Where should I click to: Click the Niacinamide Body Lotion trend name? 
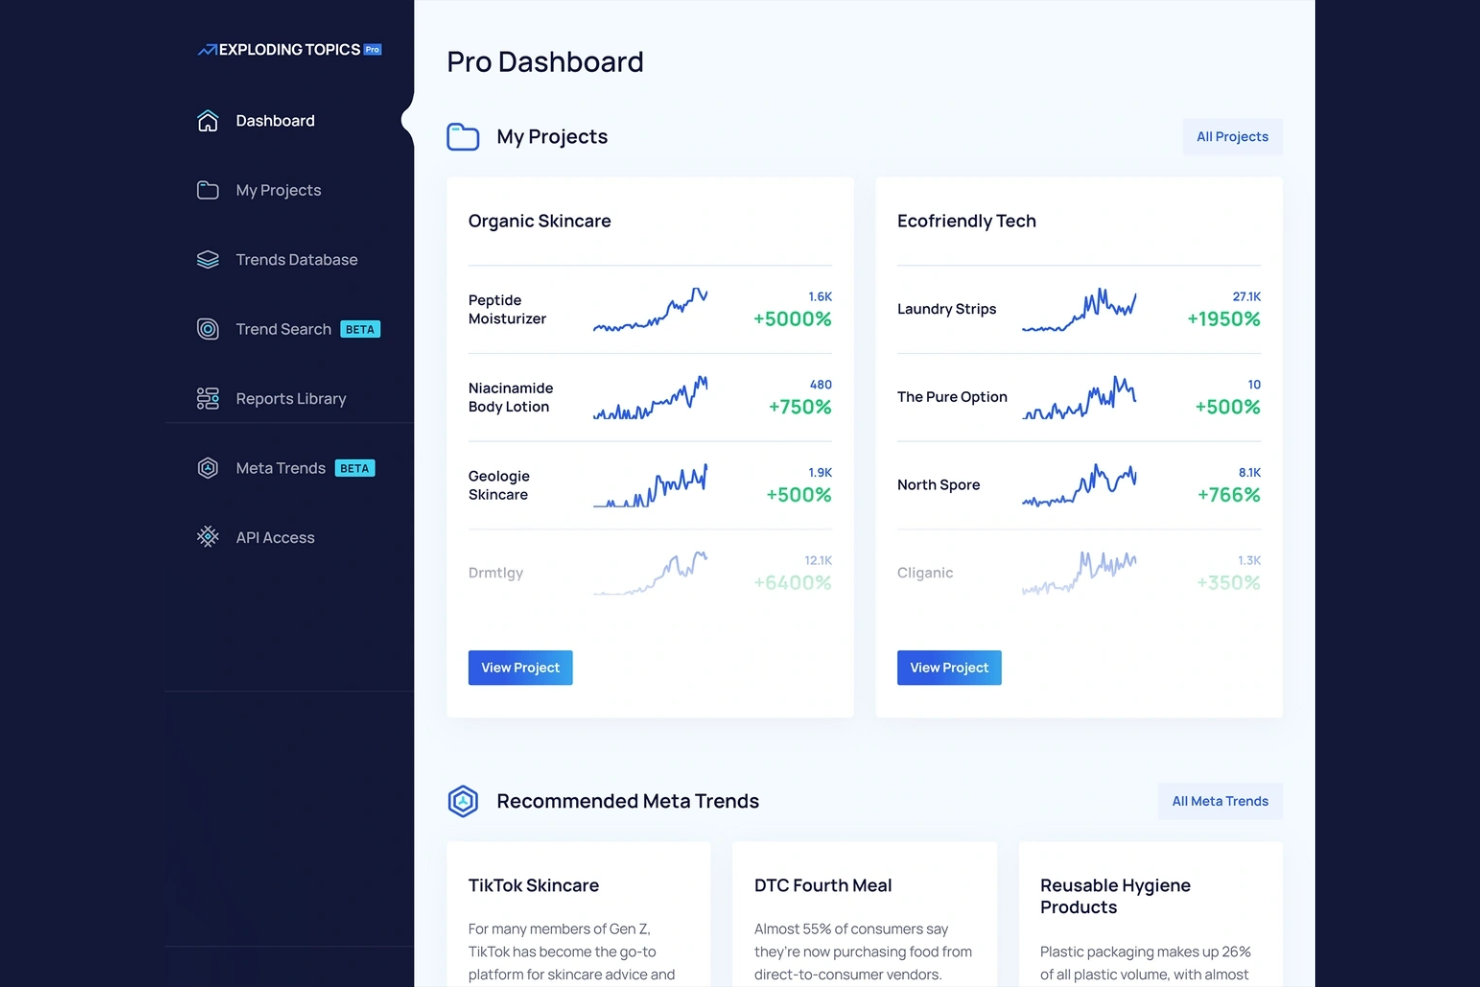[x=510, y=397]
